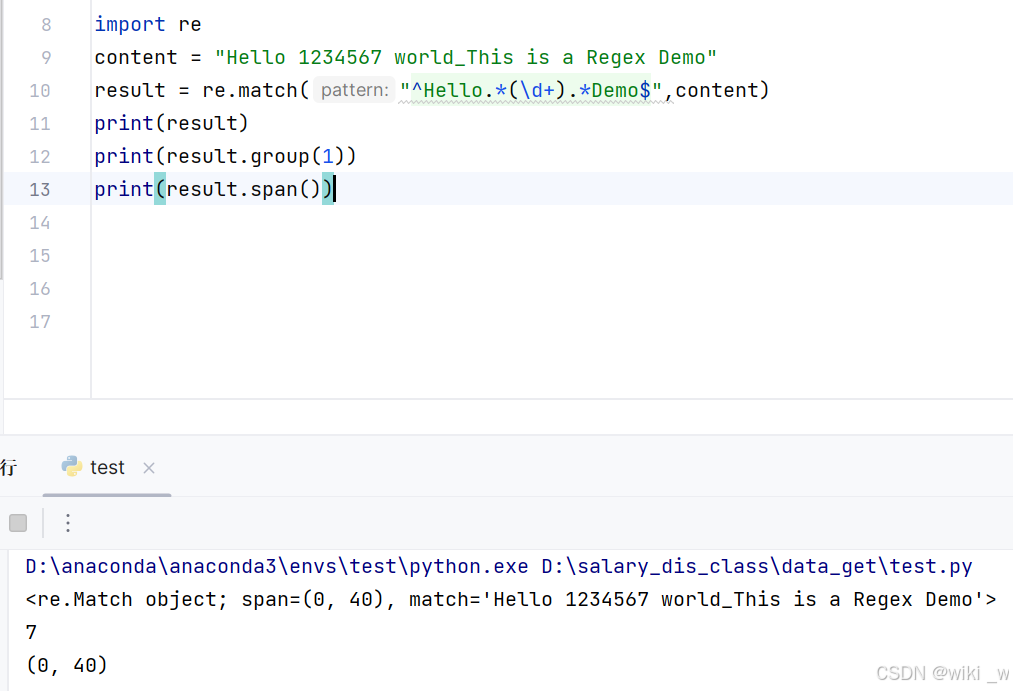Click the 'content' variable on line 9
Screen dimensions: 1013x691
pyautogui.click(x=136, y=57)
